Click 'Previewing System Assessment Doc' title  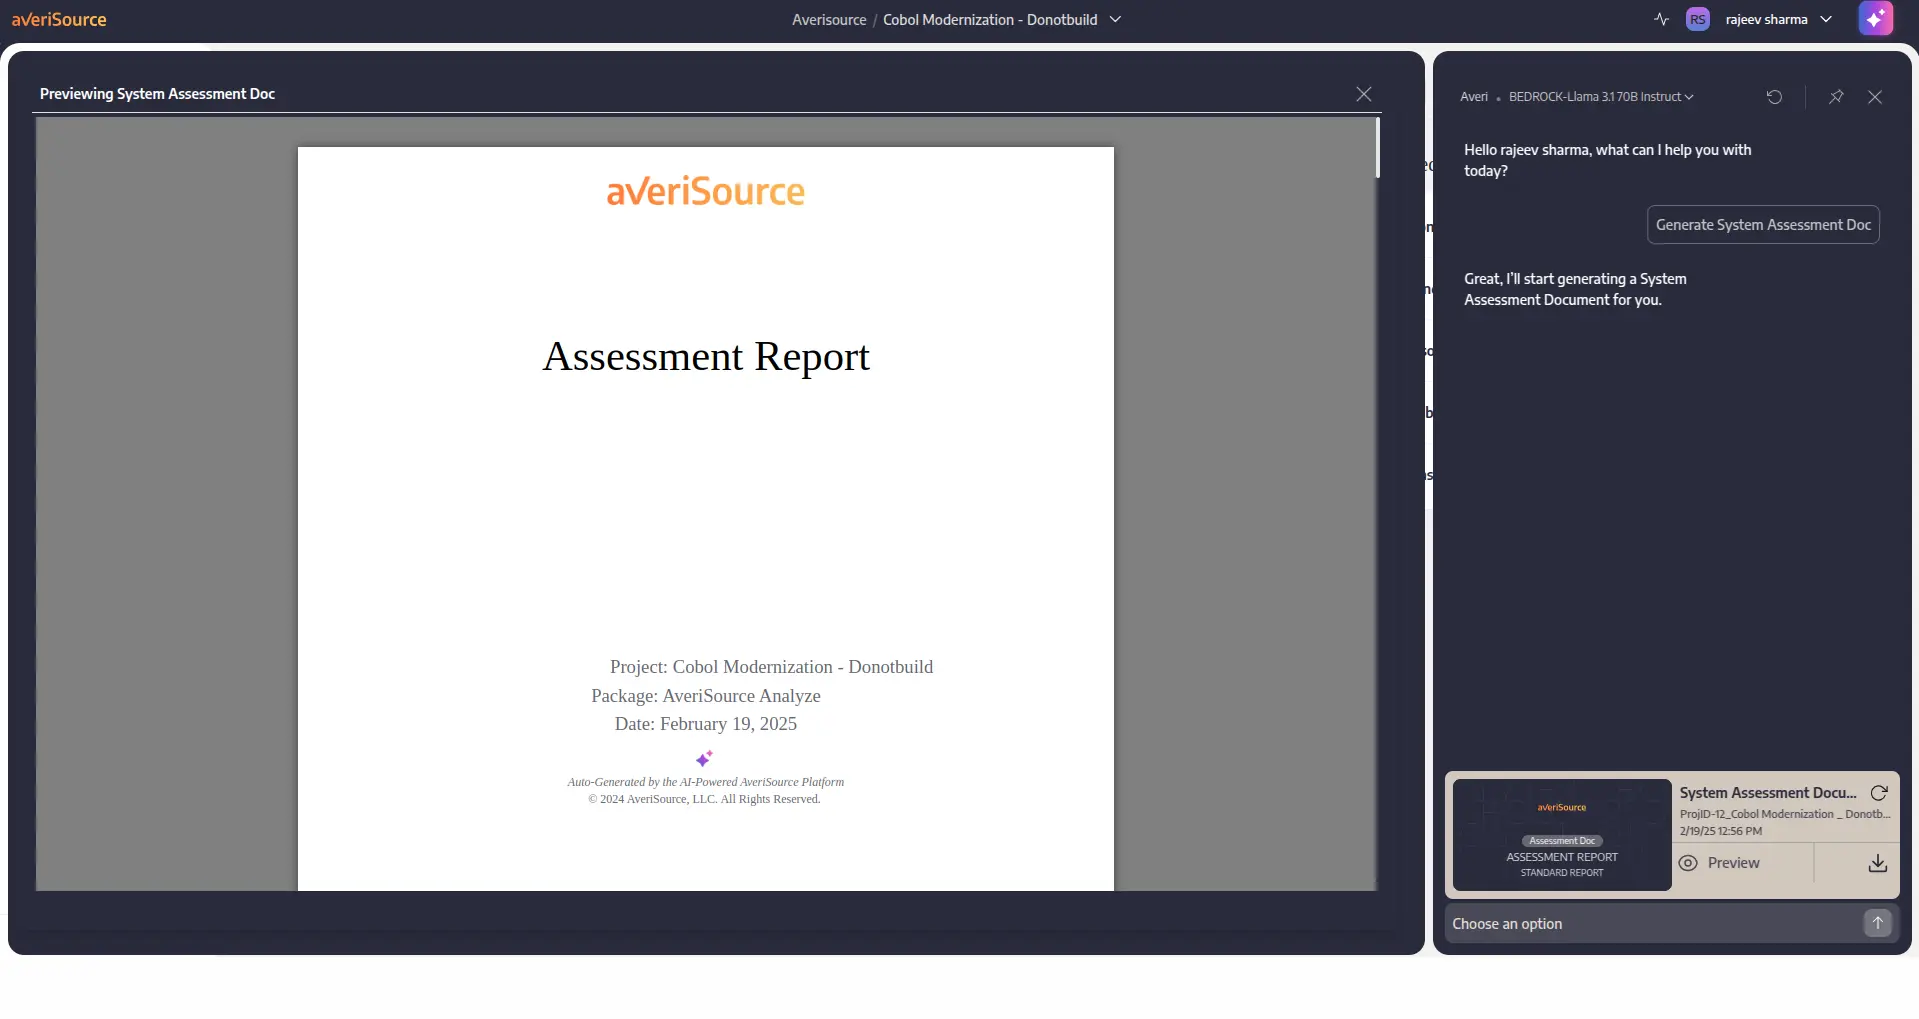pyautogui.click(x=157, y=94)
